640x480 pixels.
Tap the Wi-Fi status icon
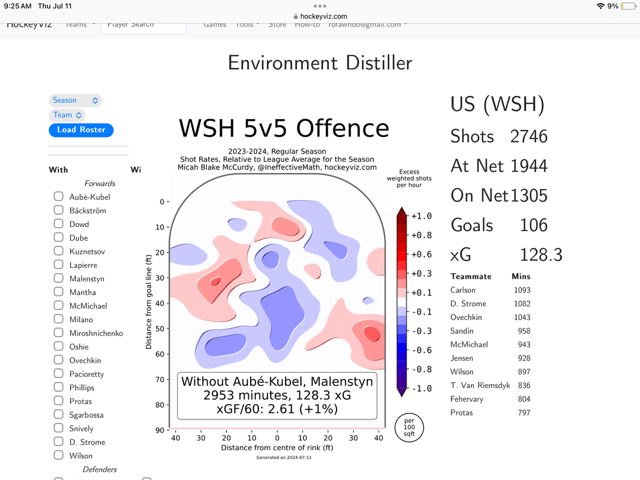pyautogui.click(x=600, y=6)
